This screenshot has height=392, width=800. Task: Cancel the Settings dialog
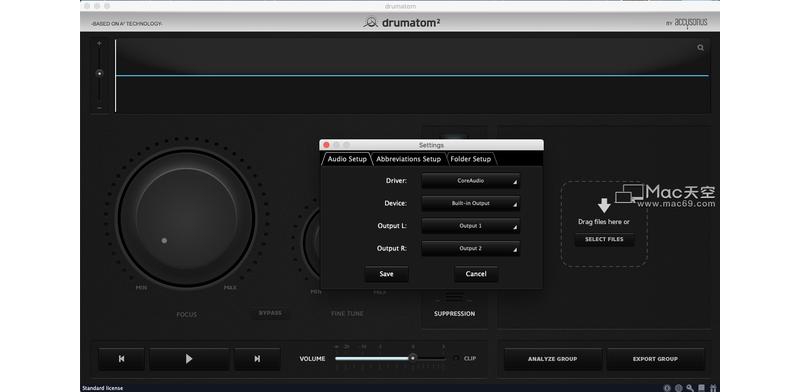(476, 274)
